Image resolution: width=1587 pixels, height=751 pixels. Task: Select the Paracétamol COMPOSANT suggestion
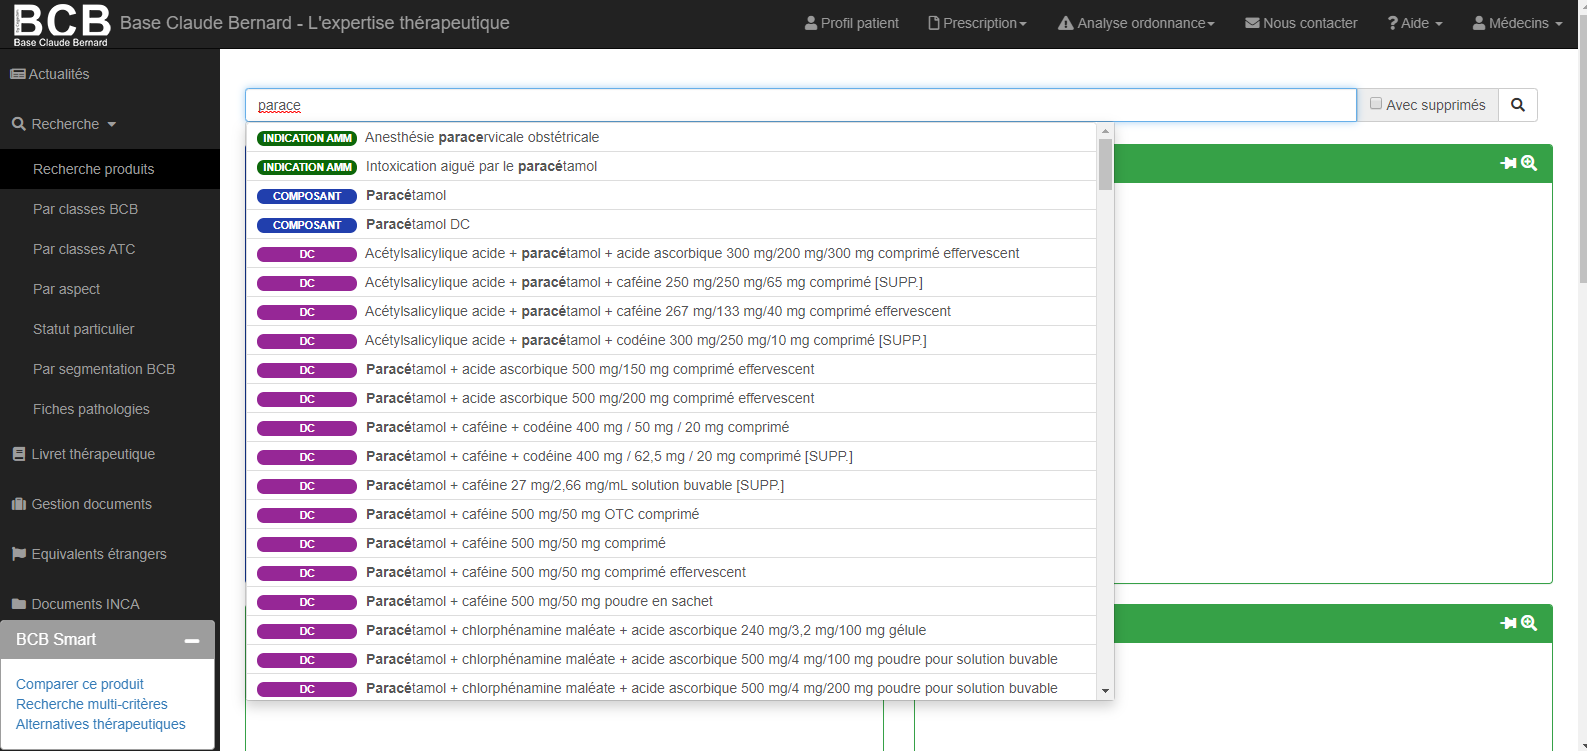(406, 195)
